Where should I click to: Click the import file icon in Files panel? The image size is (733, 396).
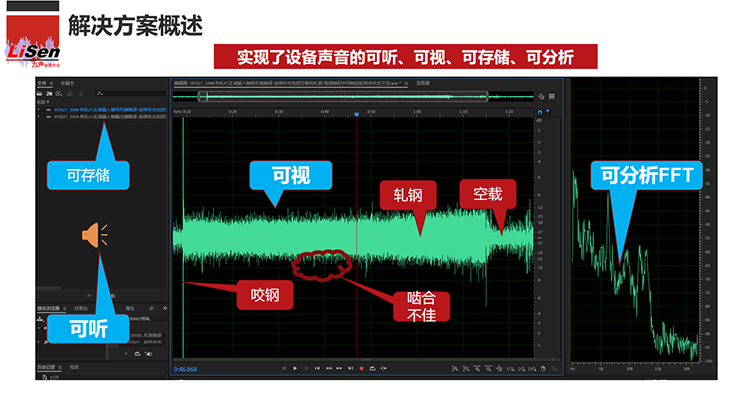49,94
